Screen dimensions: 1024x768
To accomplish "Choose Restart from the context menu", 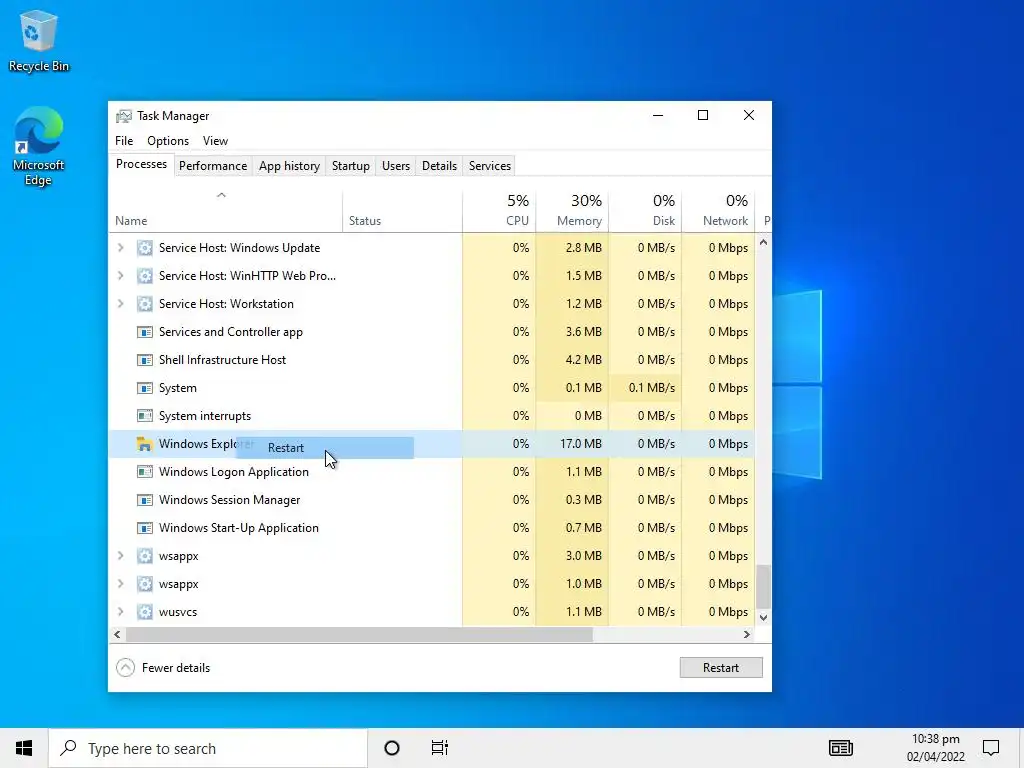I will pos(325,448).
